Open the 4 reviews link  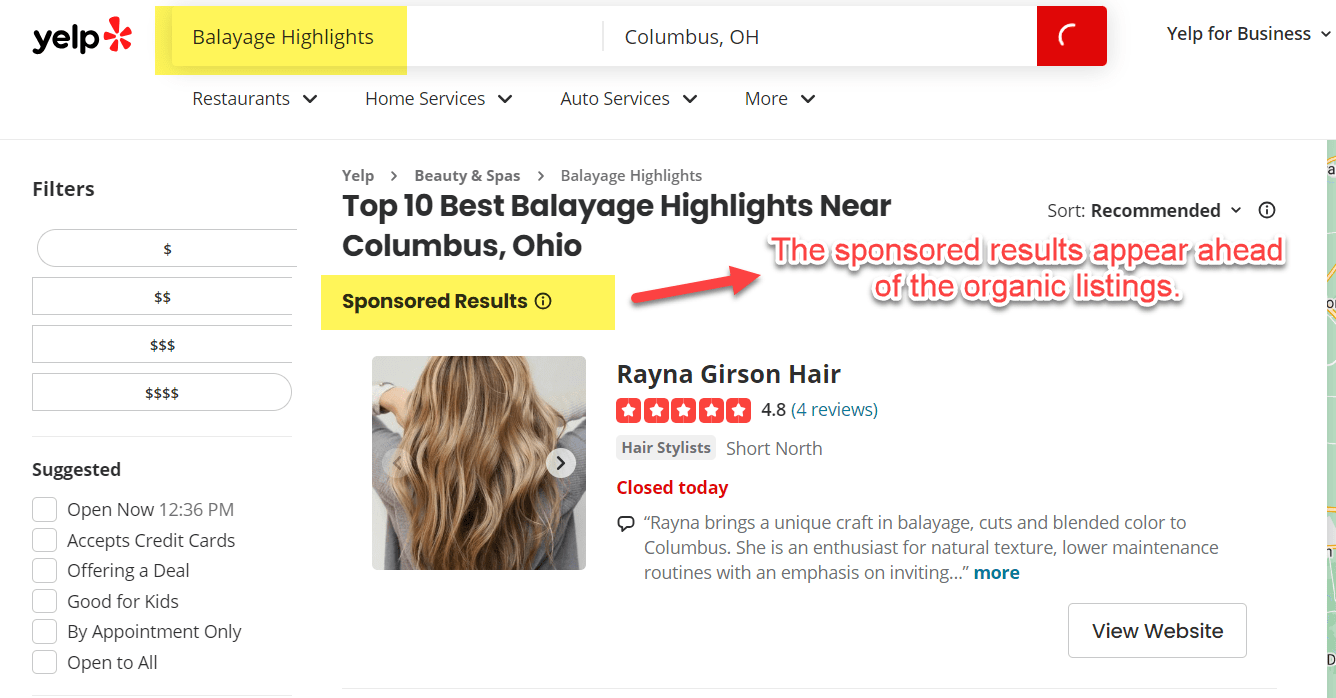pos(834,410)
